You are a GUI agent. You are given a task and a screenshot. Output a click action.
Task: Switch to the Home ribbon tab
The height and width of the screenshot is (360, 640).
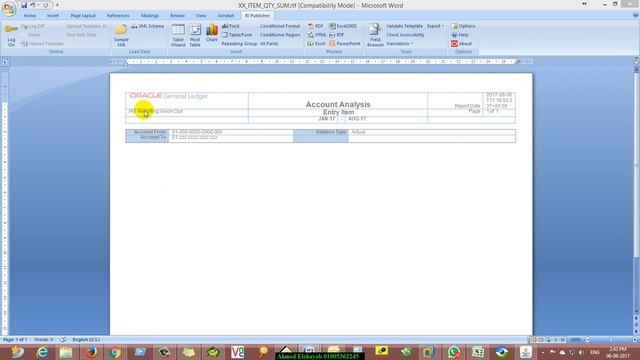click(30, 16)
